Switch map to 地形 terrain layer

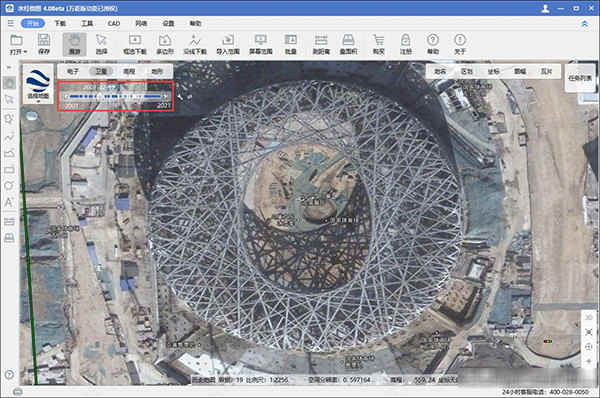(157, 71)
